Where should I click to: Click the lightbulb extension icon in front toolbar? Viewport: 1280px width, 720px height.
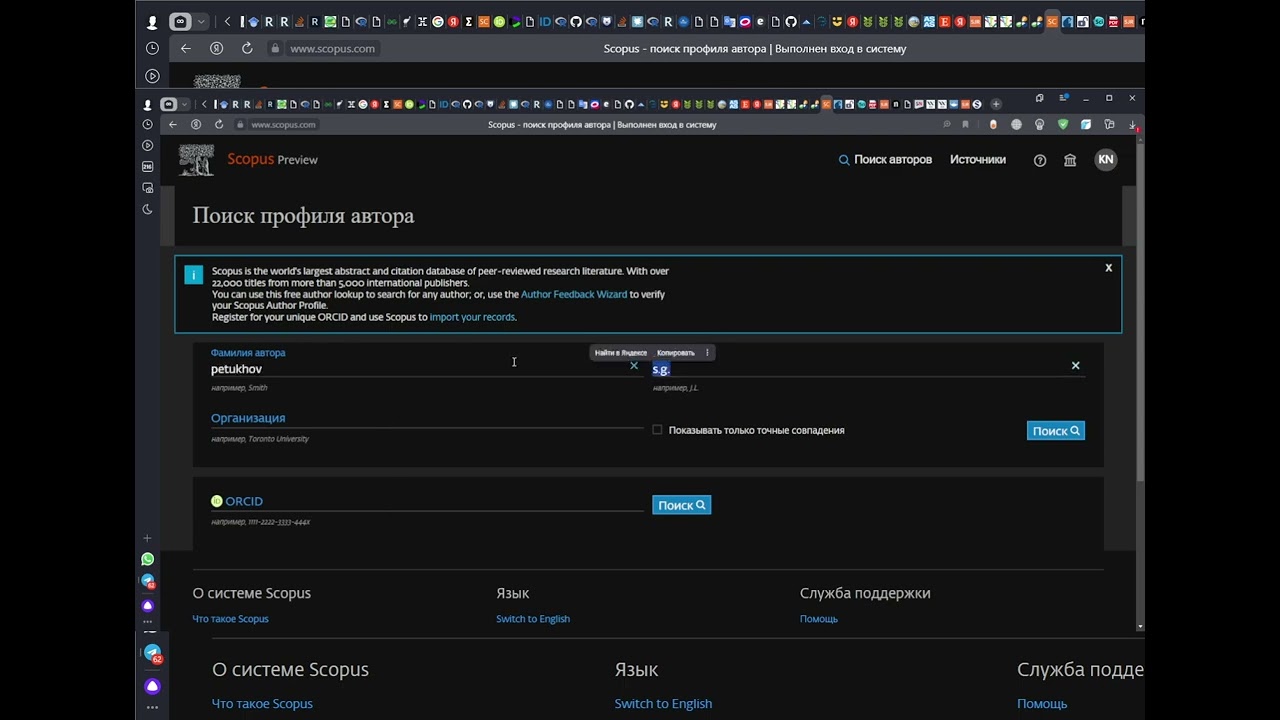(x=1040, y=125)
